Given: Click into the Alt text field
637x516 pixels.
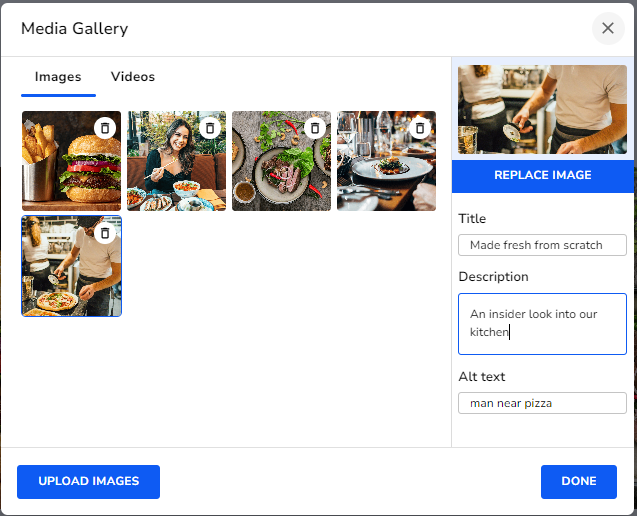Looking at the screenshot, I should coord(543,403).
